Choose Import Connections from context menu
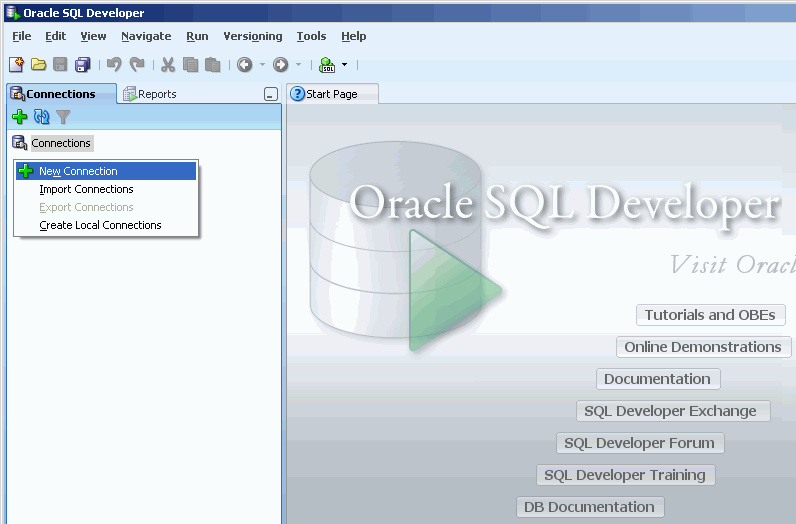The width and height of the screenshot is (796, 524). pos(106,189)
